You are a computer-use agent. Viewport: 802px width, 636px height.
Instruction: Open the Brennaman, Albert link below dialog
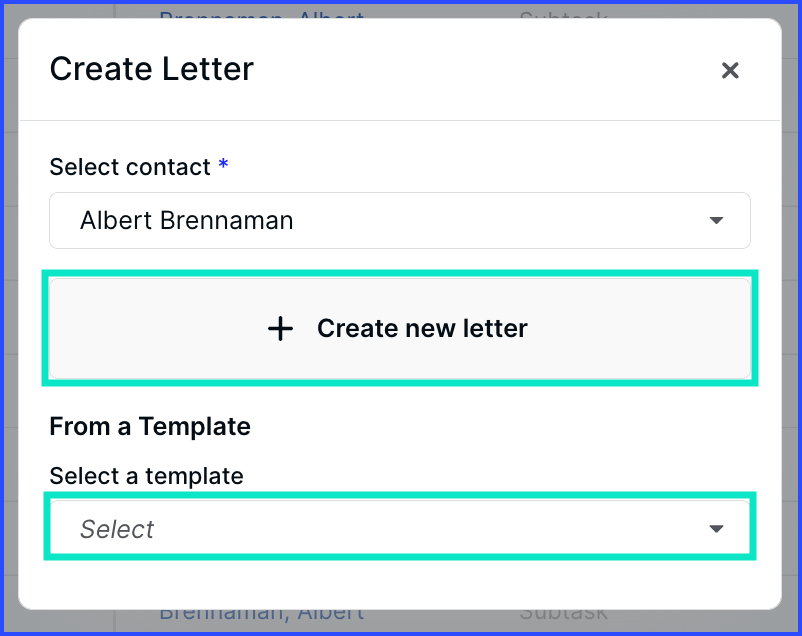(262, 612)
